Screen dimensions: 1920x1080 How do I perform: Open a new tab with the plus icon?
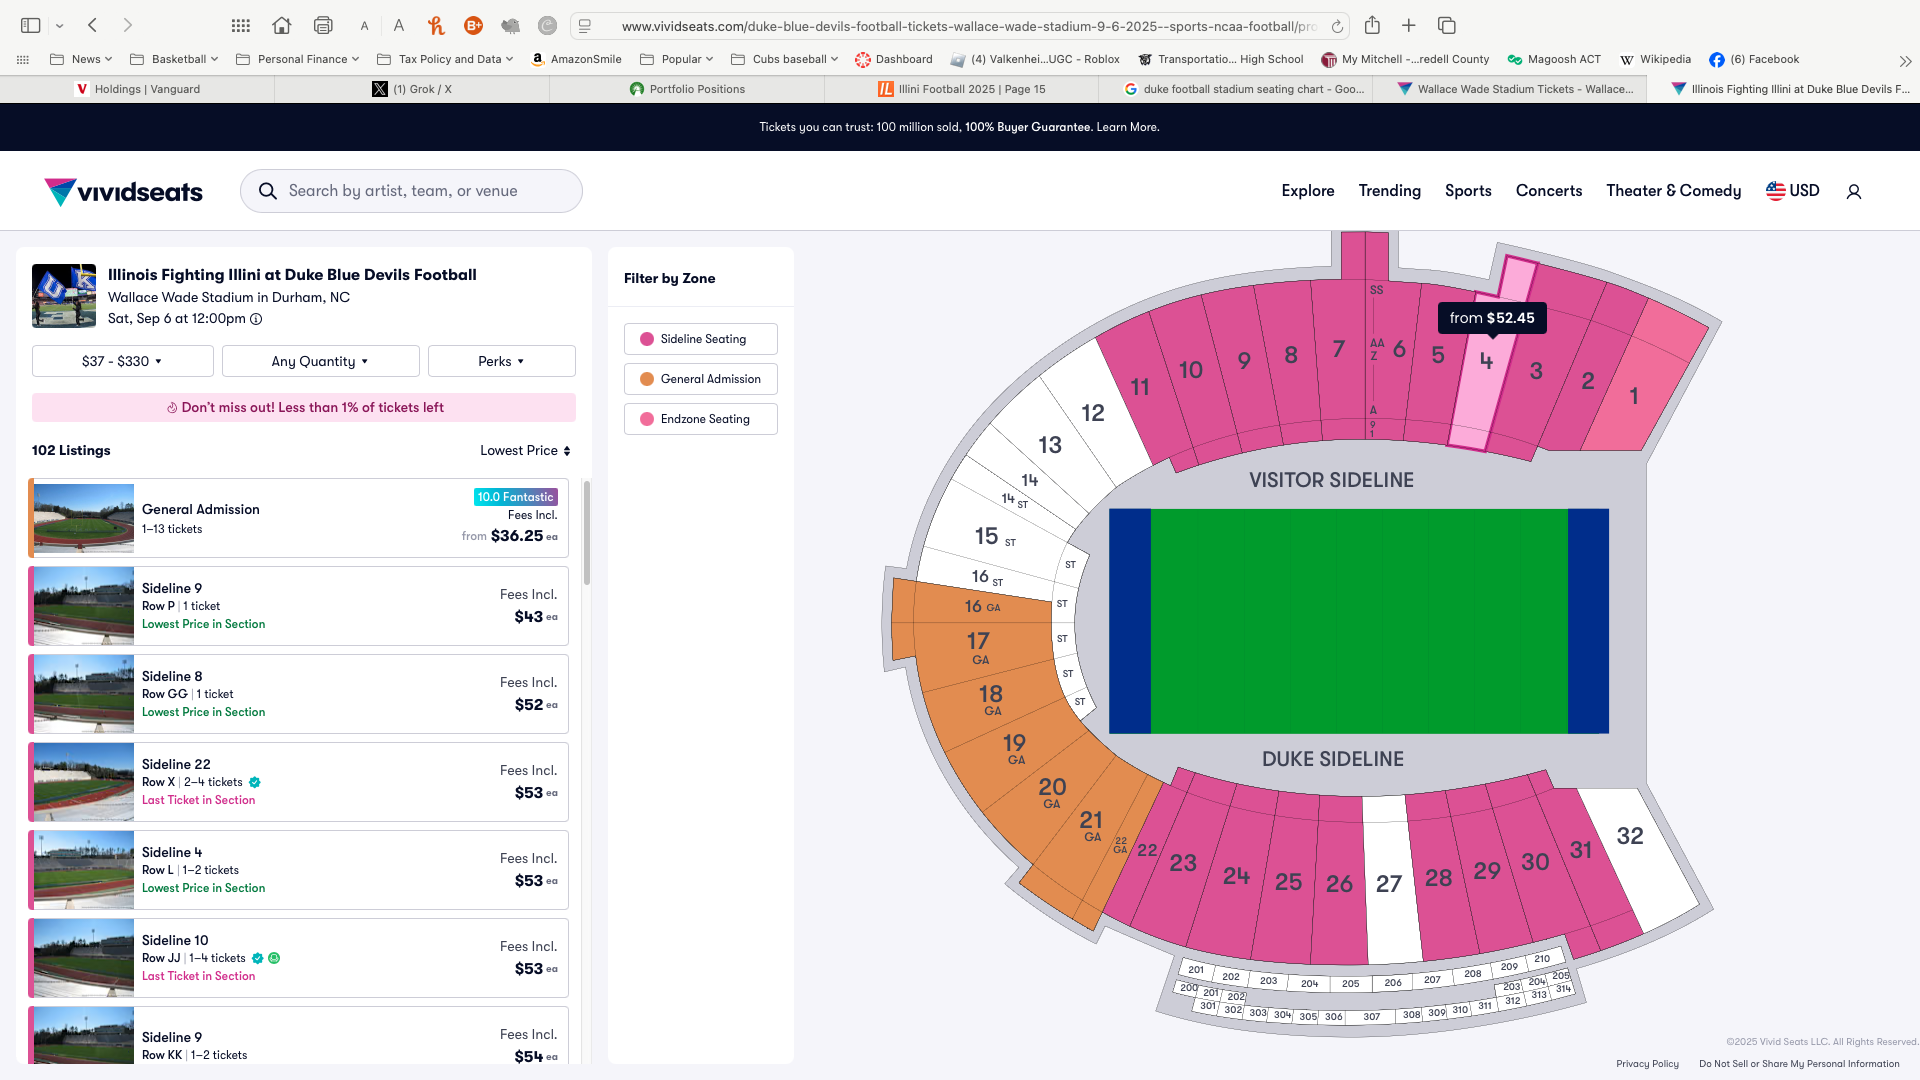(x=1408, y=26)
